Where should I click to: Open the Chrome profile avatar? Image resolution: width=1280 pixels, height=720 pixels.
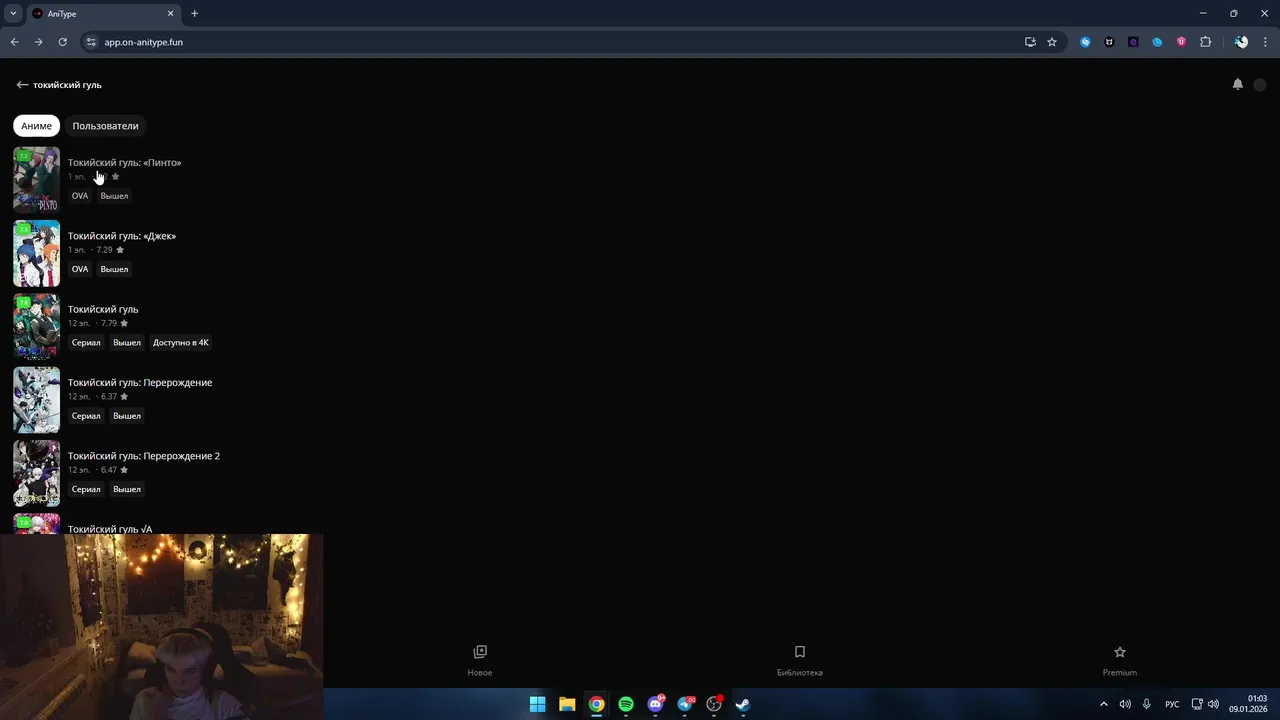click(1241, 42)
